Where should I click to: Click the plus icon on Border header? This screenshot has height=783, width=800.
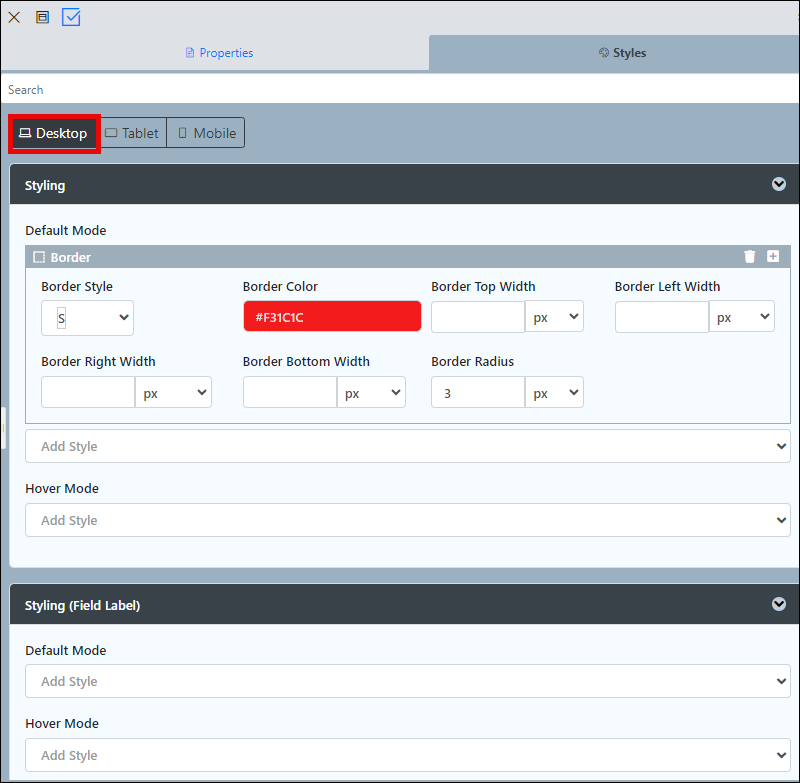[773, 256]
